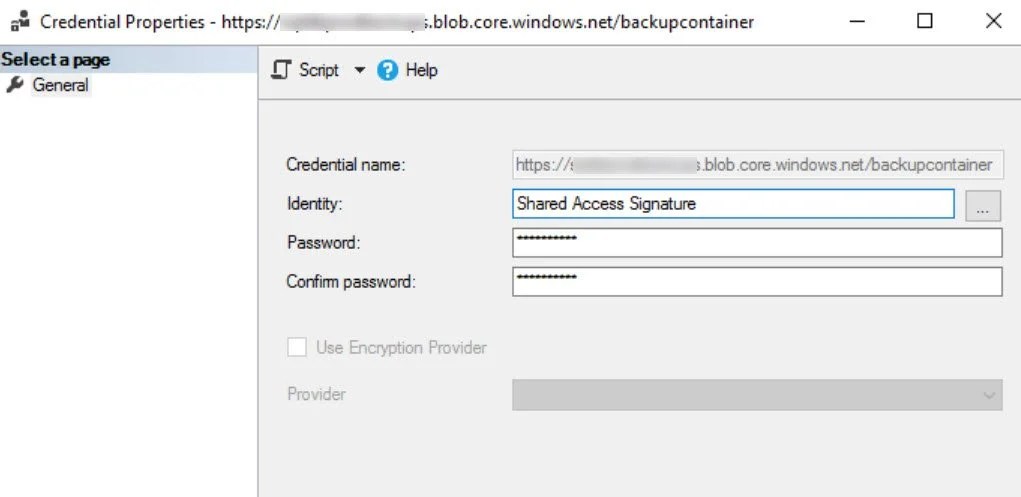Image resolution: width=1021 pixels, height=497 pixels.
Task: Click the blue Help question mark icon
Action: coord(388,70)
